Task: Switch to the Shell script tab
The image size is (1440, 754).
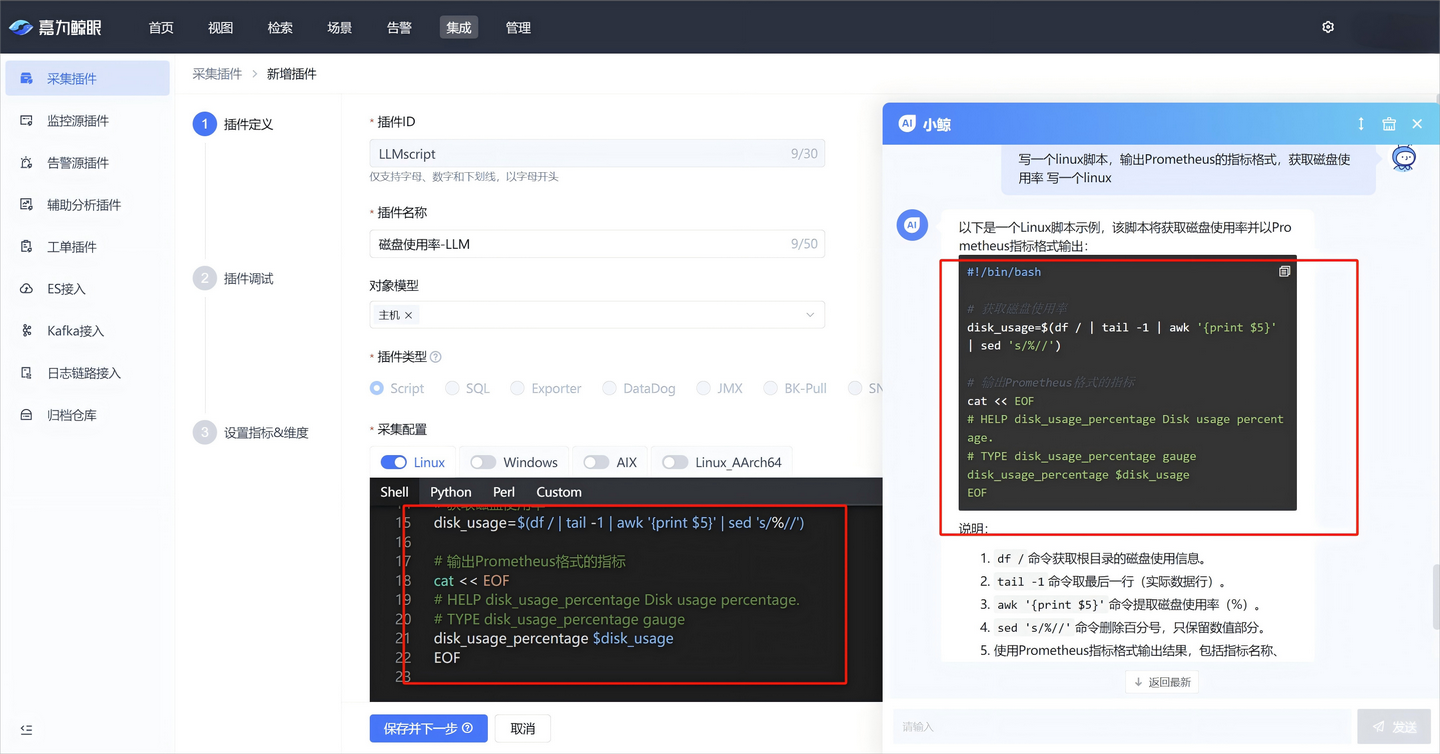Action: point(394,492)
